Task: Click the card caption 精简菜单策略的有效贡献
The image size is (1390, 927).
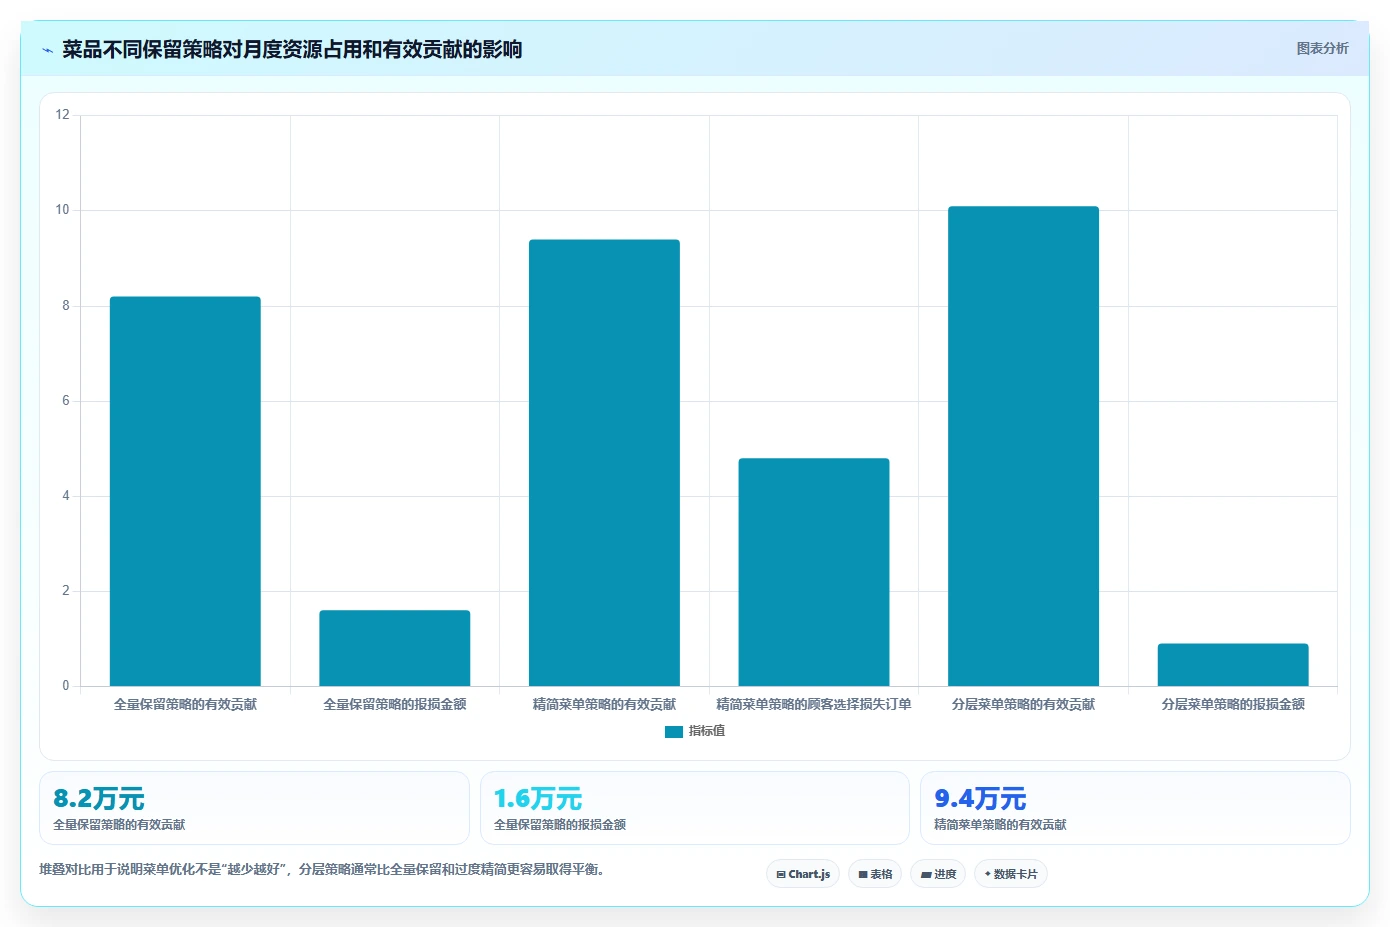Action: (x=1000, y=825)
